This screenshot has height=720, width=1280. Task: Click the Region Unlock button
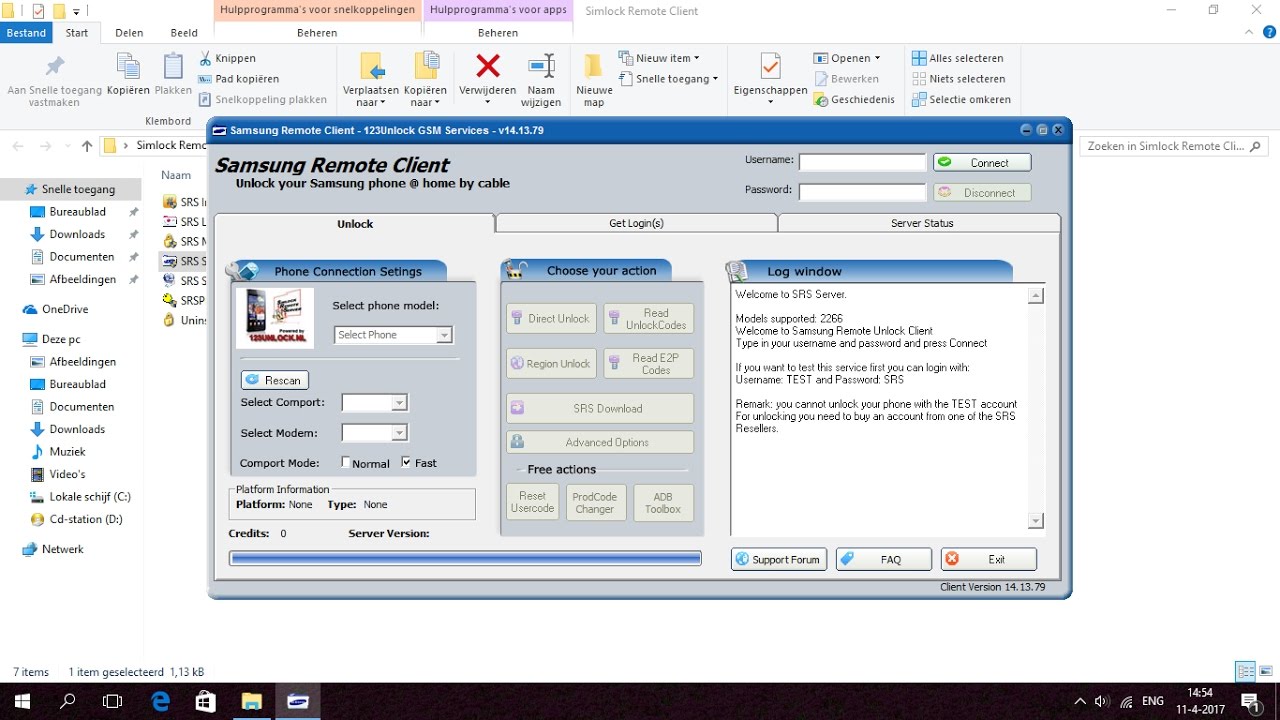point(551,364)
